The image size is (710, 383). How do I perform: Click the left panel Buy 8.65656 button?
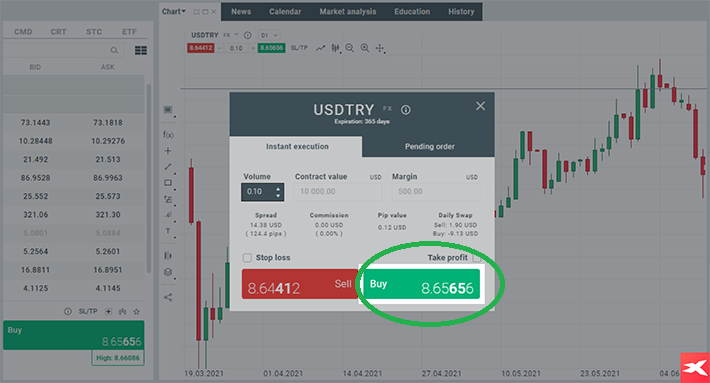point(74,335)
